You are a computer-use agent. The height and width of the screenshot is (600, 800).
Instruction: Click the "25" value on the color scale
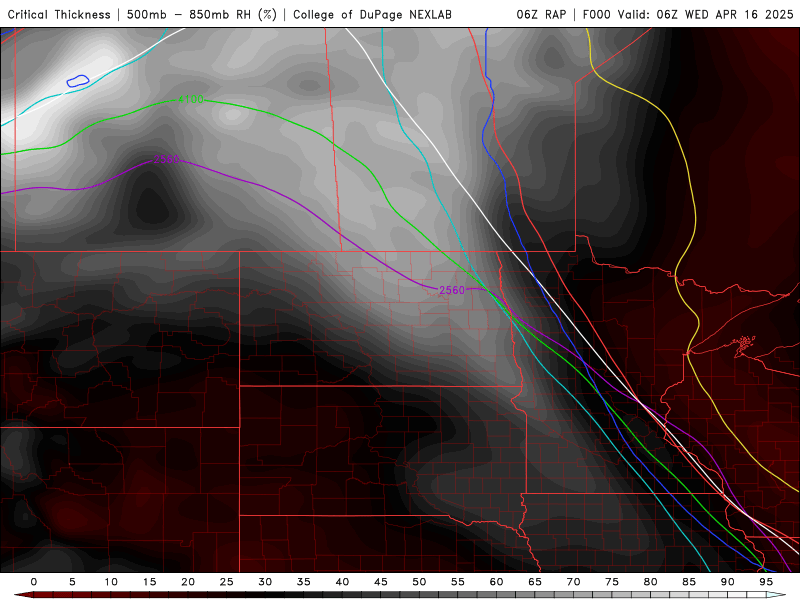[227, 582]
